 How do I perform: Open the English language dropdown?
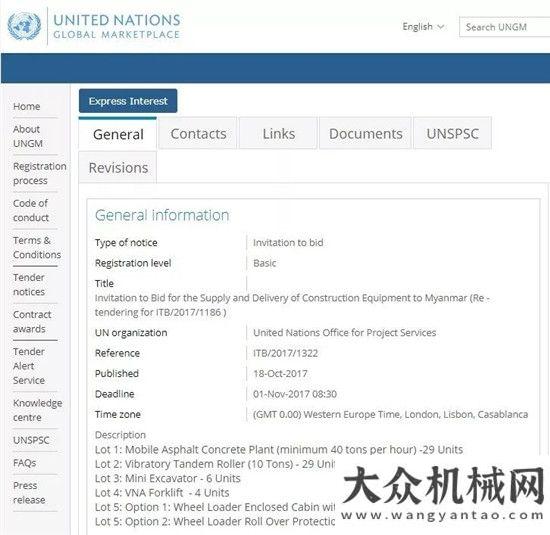coord(423,27)
